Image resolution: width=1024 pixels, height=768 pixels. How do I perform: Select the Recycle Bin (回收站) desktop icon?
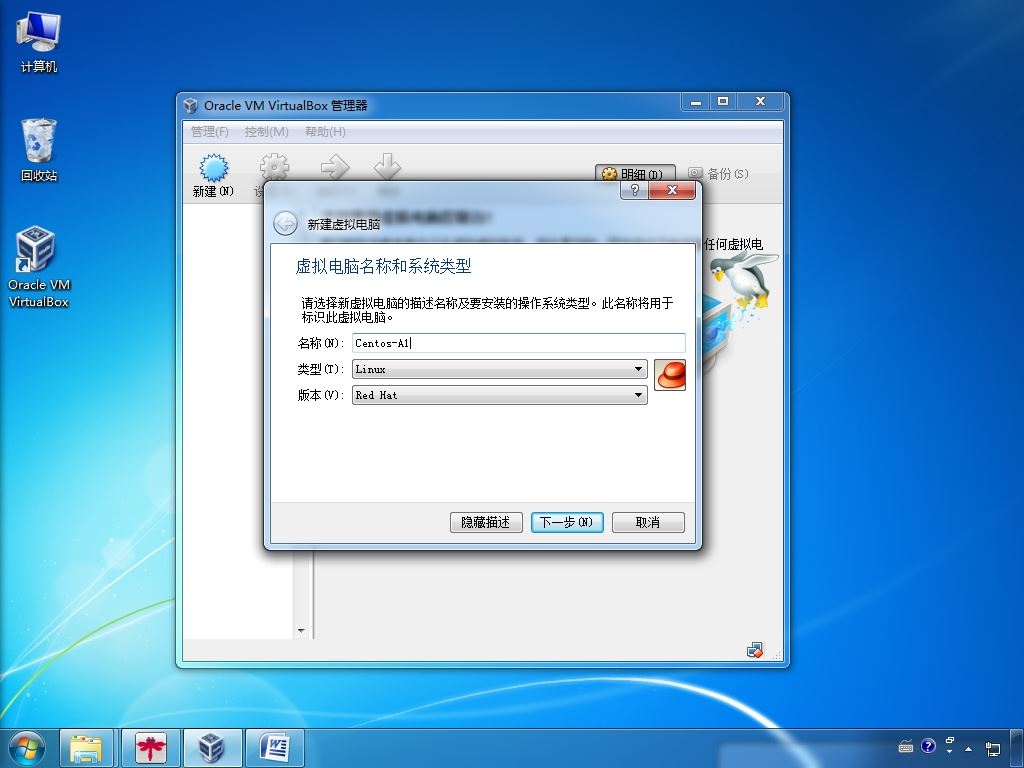39,150
